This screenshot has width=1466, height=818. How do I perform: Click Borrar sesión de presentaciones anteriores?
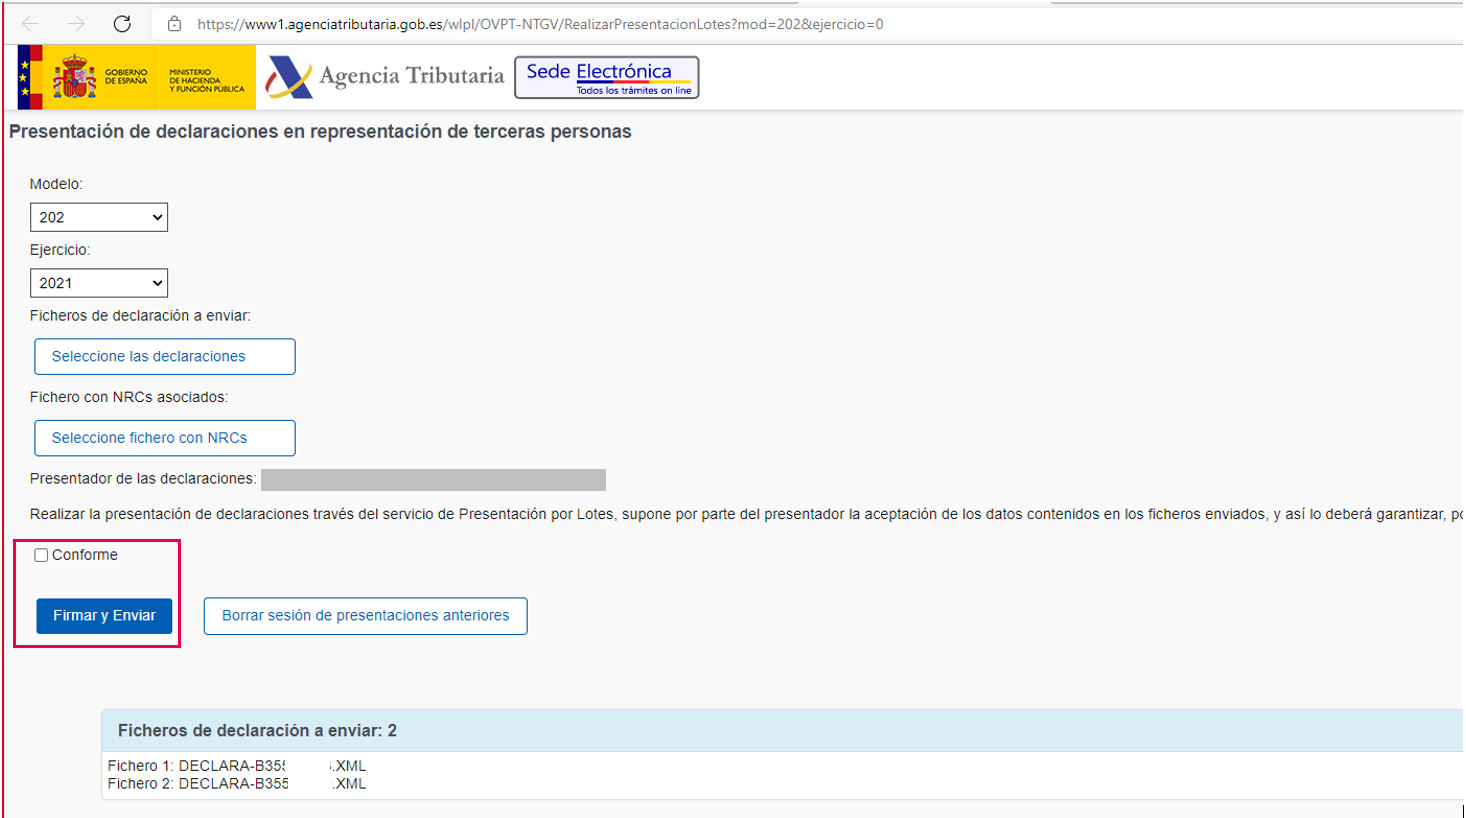pos(366,616)
